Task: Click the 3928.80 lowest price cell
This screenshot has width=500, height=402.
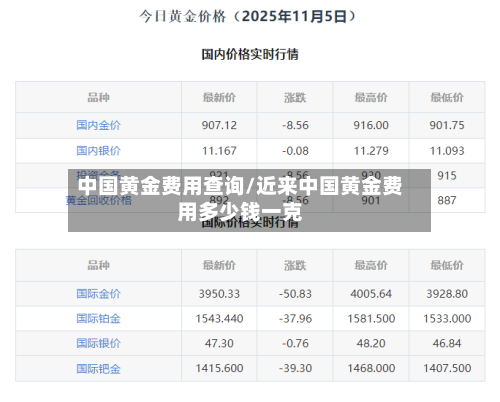Action: 447,294
